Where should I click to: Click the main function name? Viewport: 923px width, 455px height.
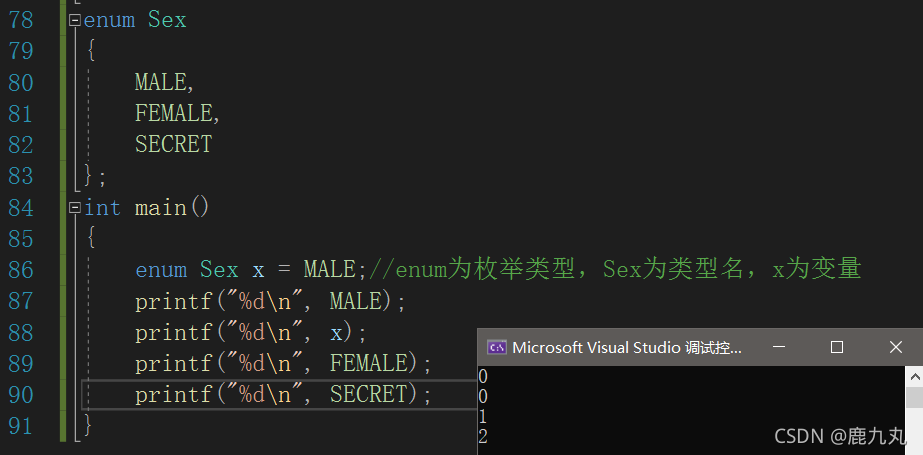[x=160, y=208]
